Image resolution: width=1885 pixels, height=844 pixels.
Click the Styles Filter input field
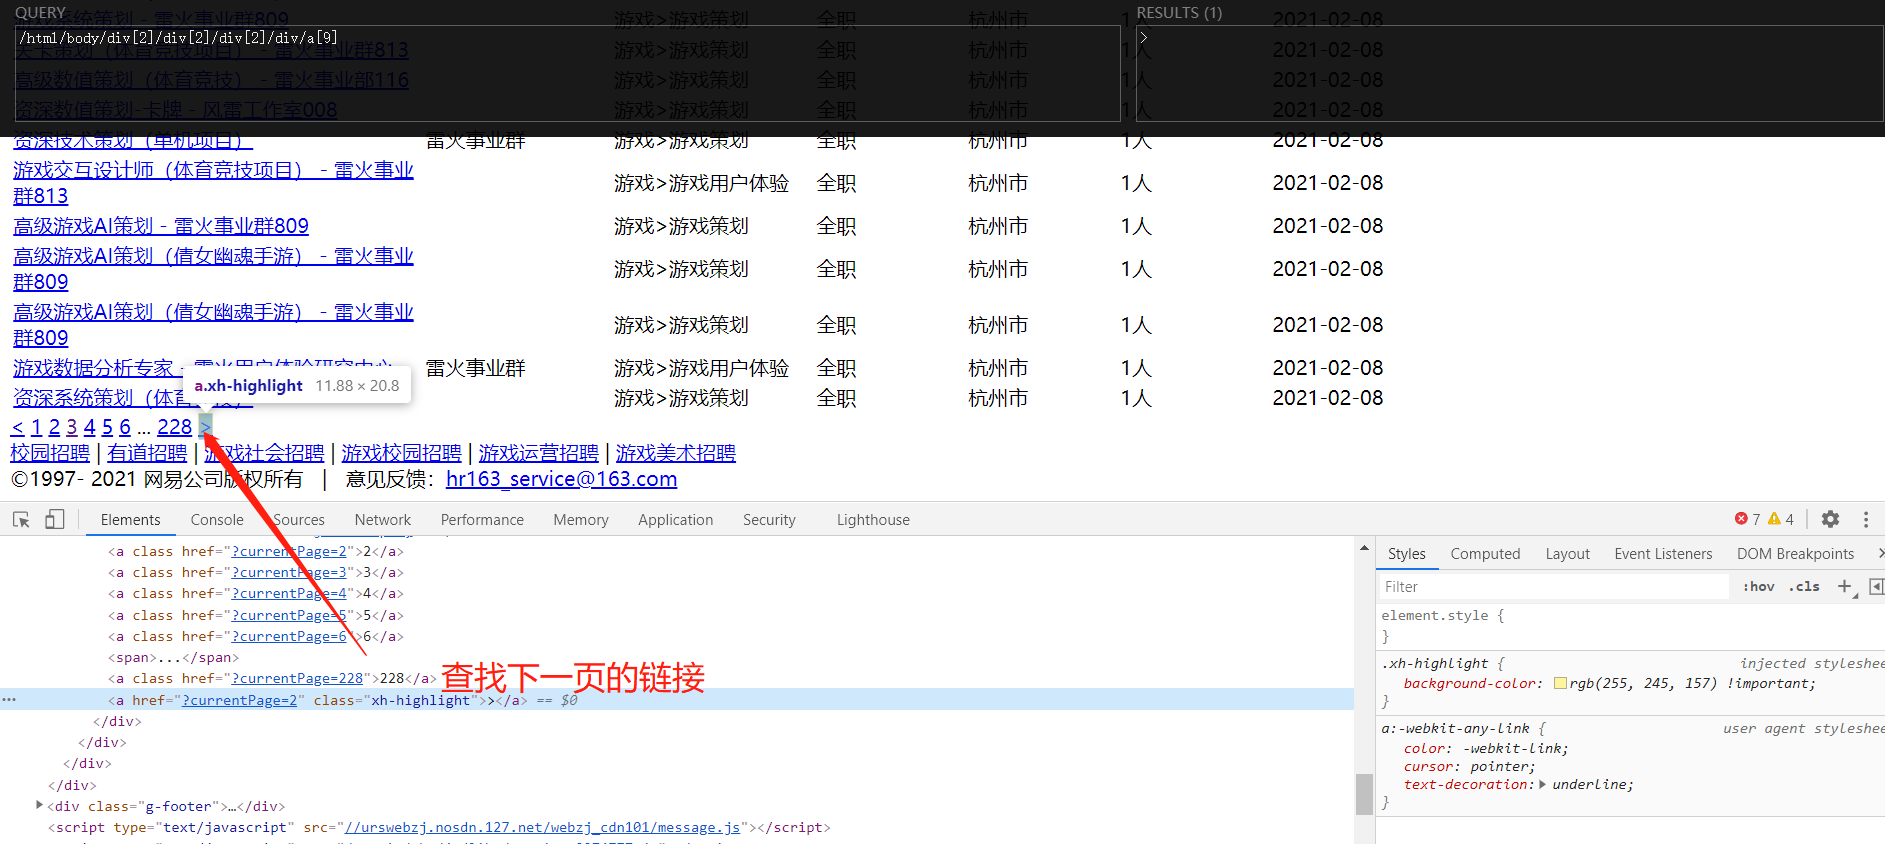[1554, 587]
